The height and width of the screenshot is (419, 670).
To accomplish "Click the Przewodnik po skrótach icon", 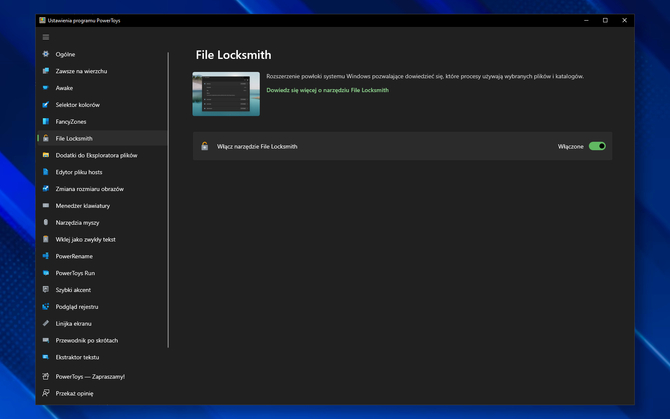I will tap(46, 340).
